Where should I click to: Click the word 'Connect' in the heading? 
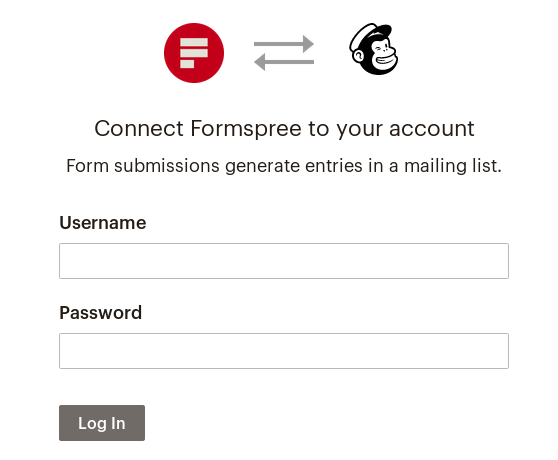pos(139,128)
